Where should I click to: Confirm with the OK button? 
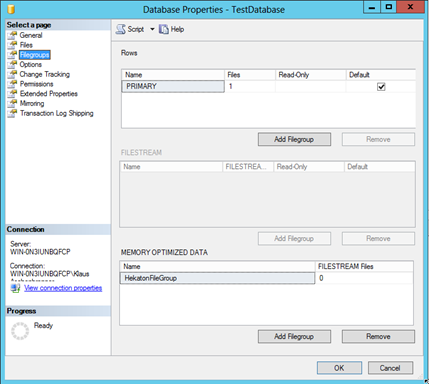339,368
